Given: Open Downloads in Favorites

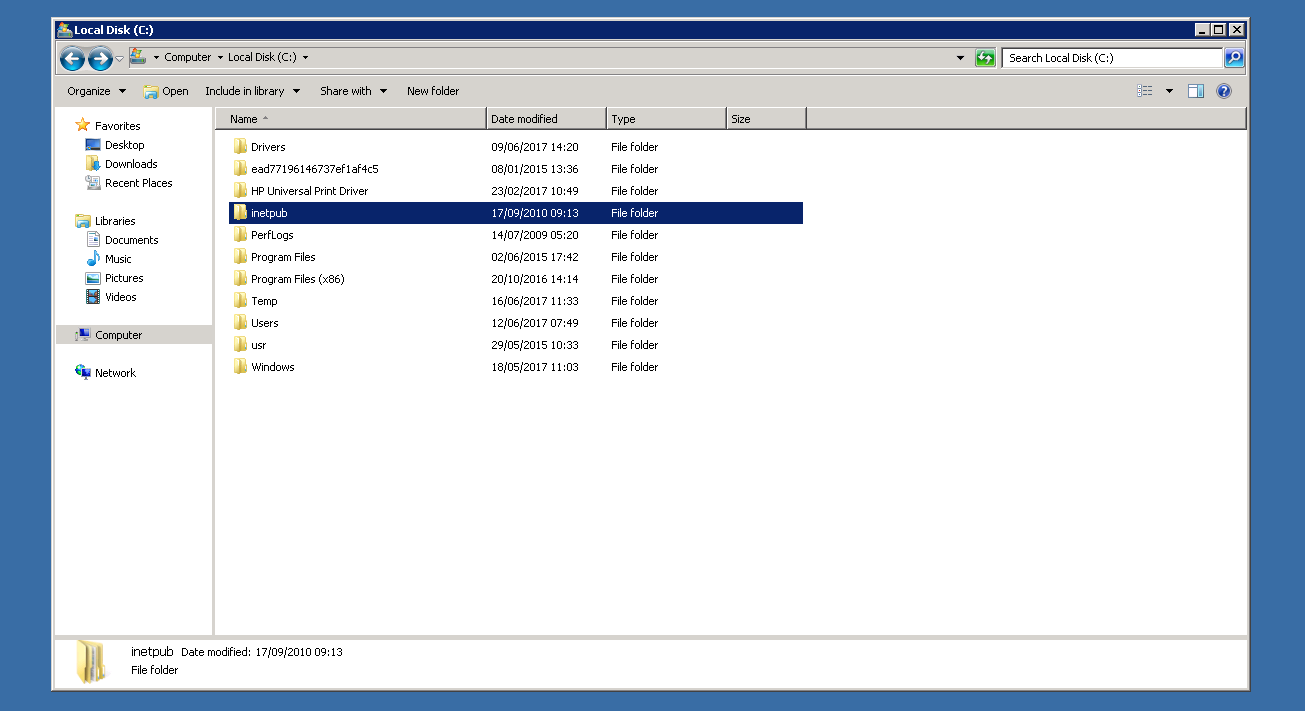Looking at the screenshot, I should 131,164.
